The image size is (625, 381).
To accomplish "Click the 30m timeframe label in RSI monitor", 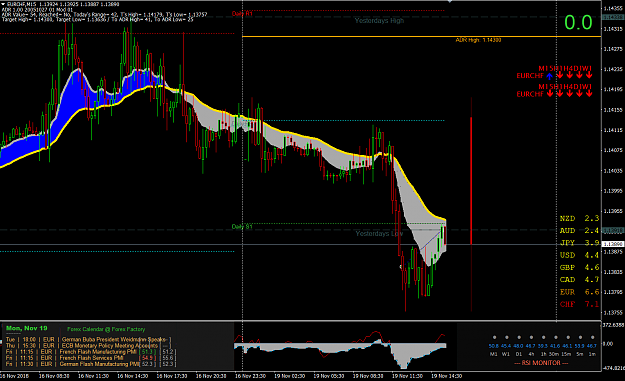I will pos(554,354).
